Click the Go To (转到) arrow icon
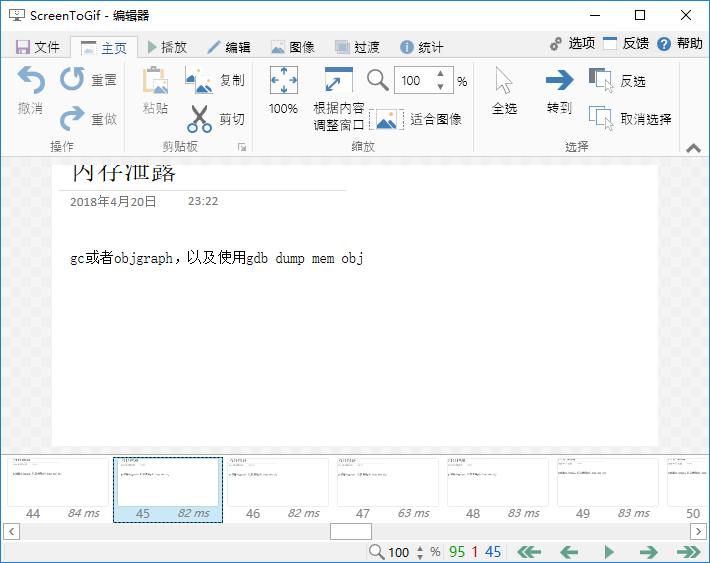This screenshot has width=710, height=563. coord(559,81)
